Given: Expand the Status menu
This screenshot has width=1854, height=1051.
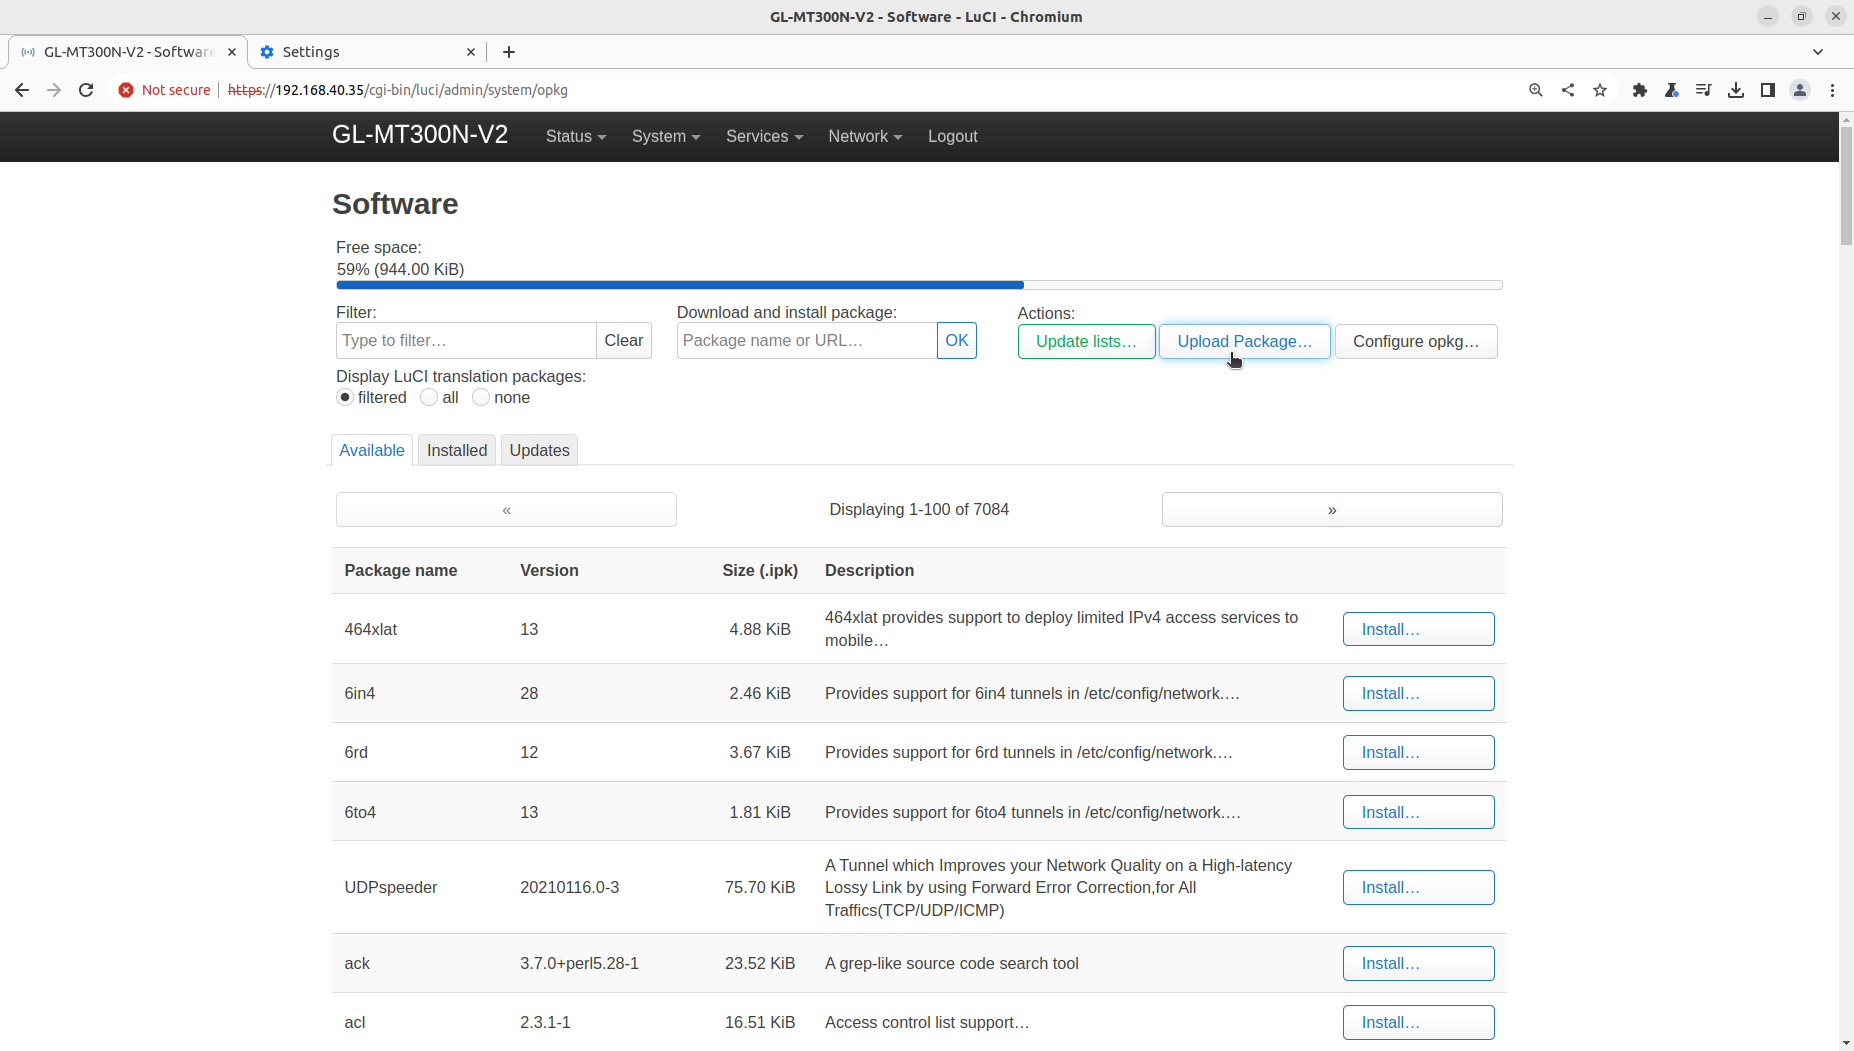Looking at the screenshot, I should [576, 137].
